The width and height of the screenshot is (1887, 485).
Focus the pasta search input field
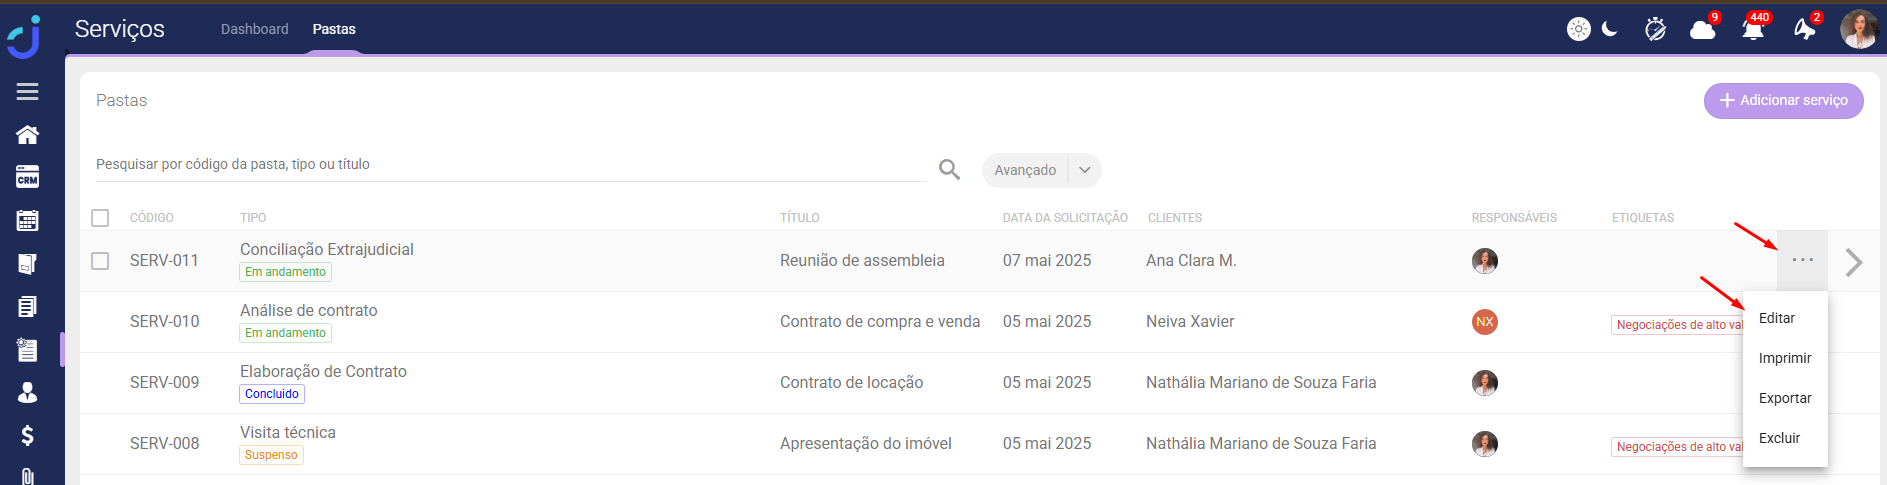[x=510, y=165]
